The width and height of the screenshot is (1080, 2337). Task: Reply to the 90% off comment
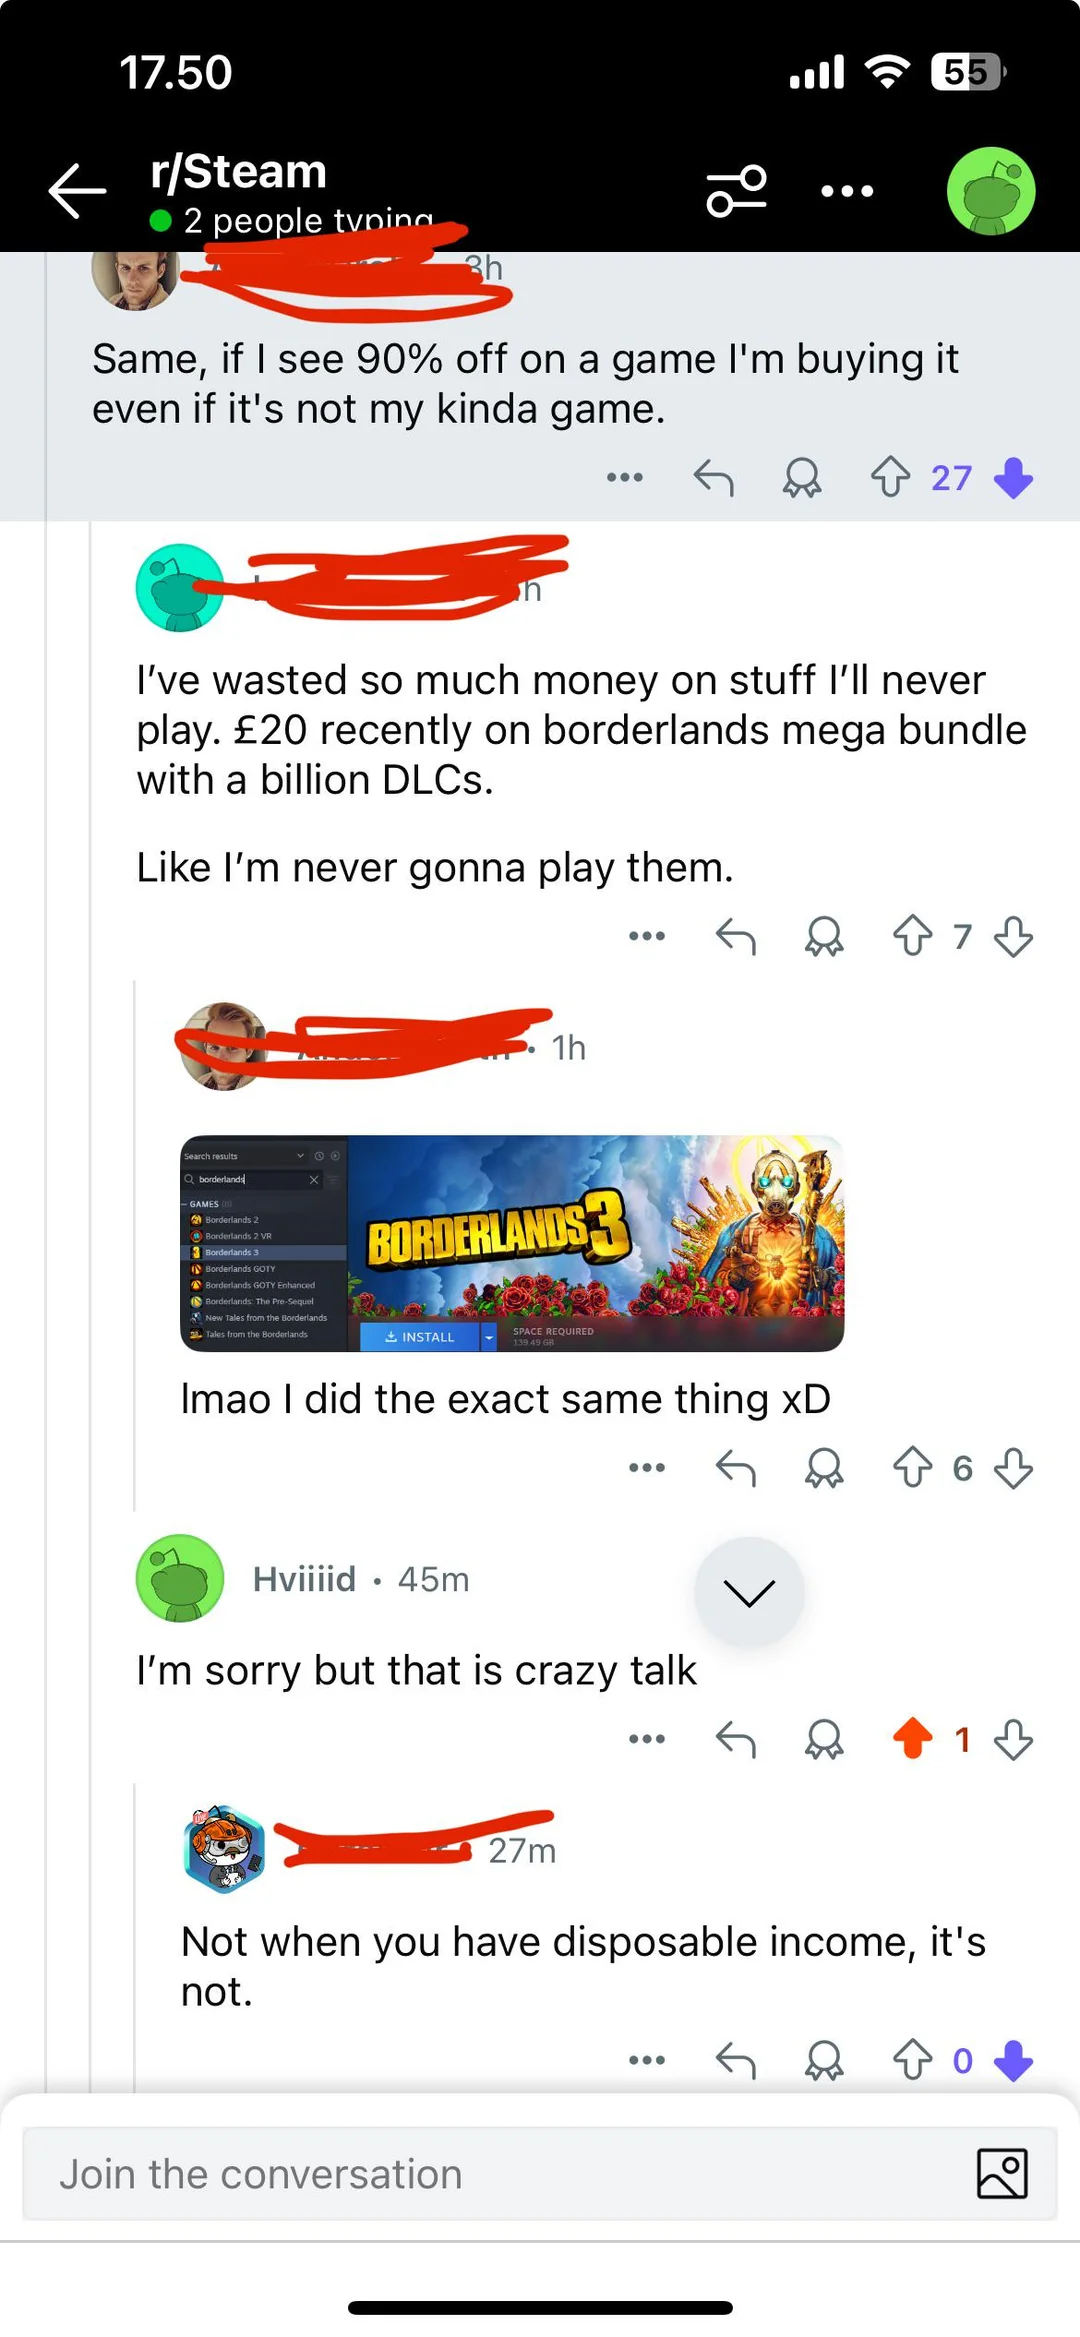[714, 478]
